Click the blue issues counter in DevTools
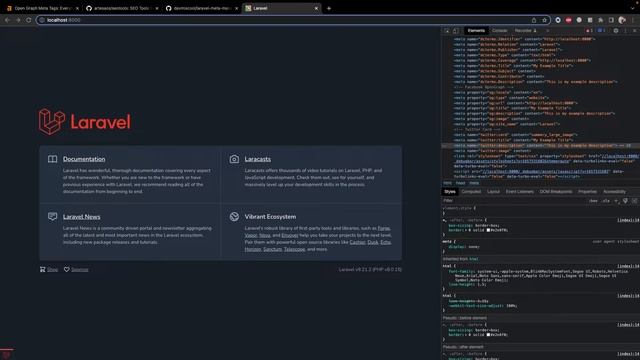 601,31
